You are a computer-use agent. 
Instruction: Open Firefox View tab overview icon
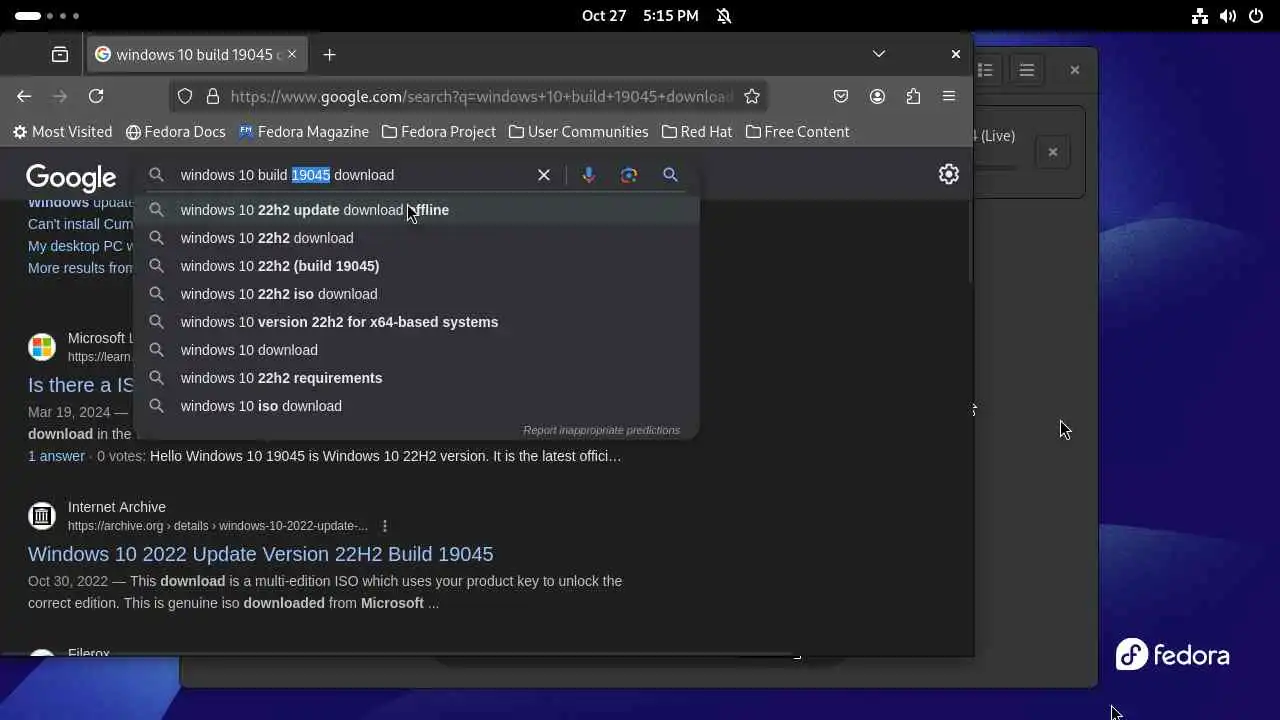coord(60,54)
